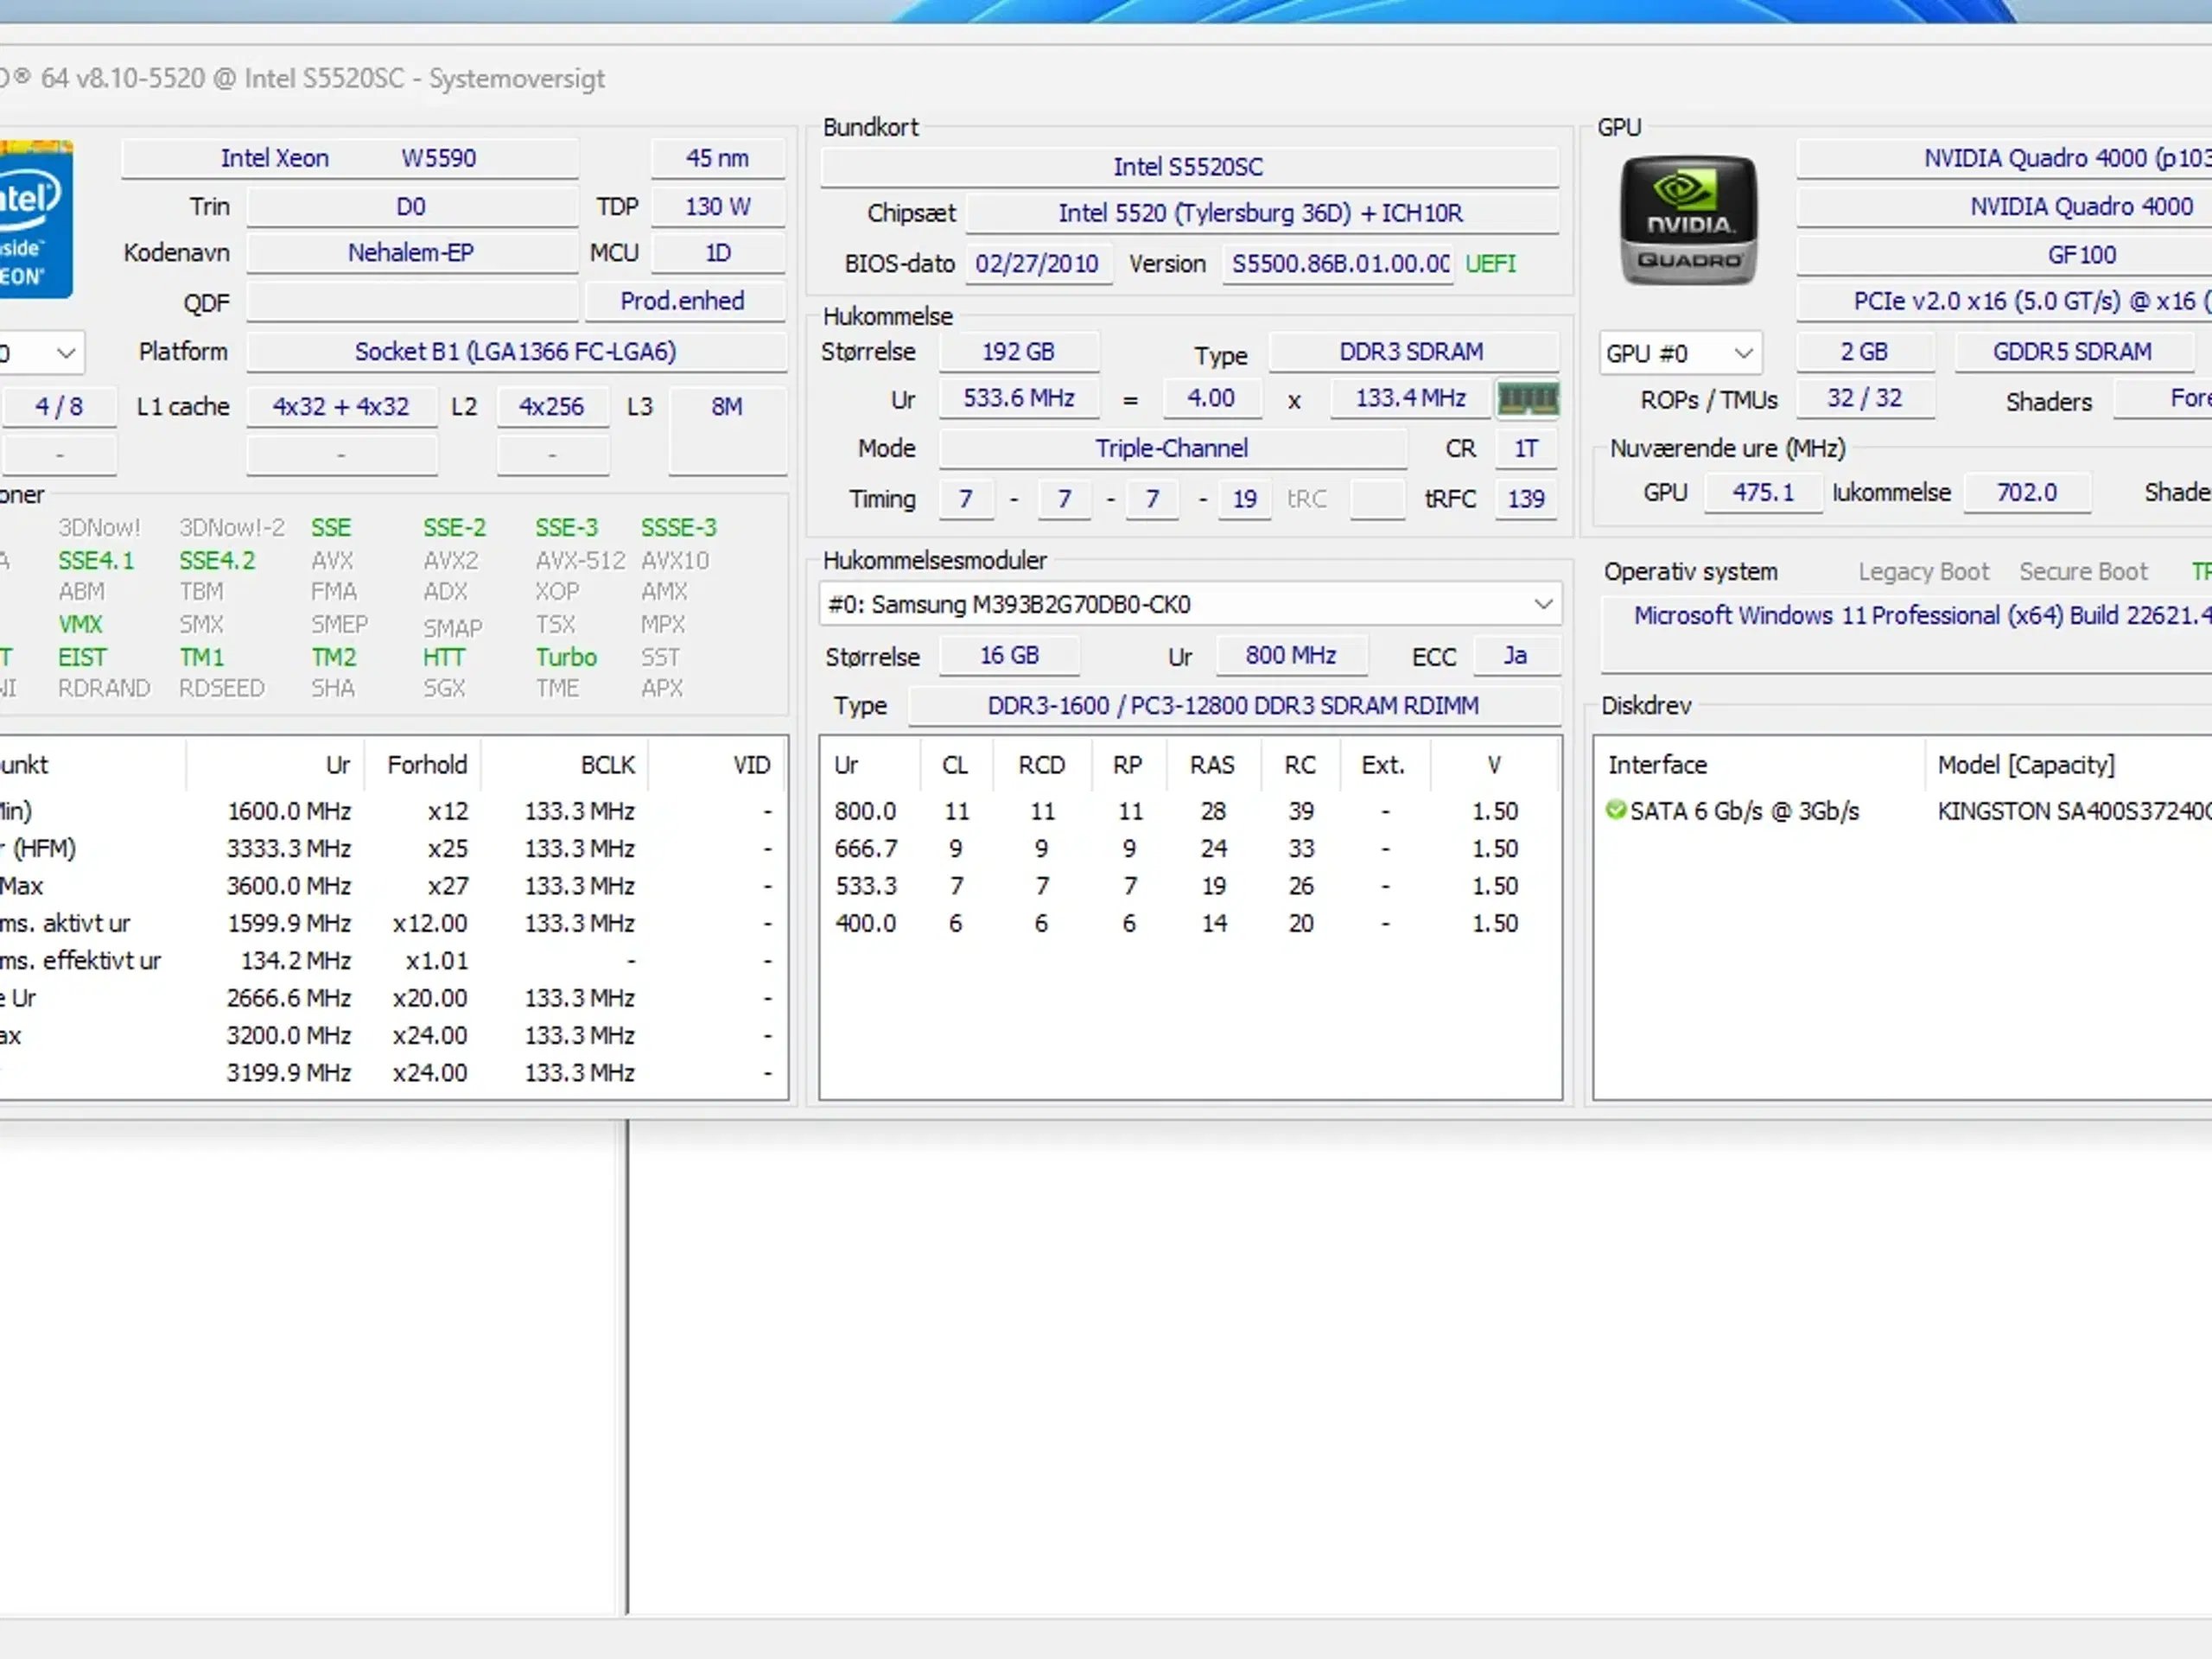Select the L1 cache 4x32 + 4x32 value
2212x1659 pixels.
point(341,406)
